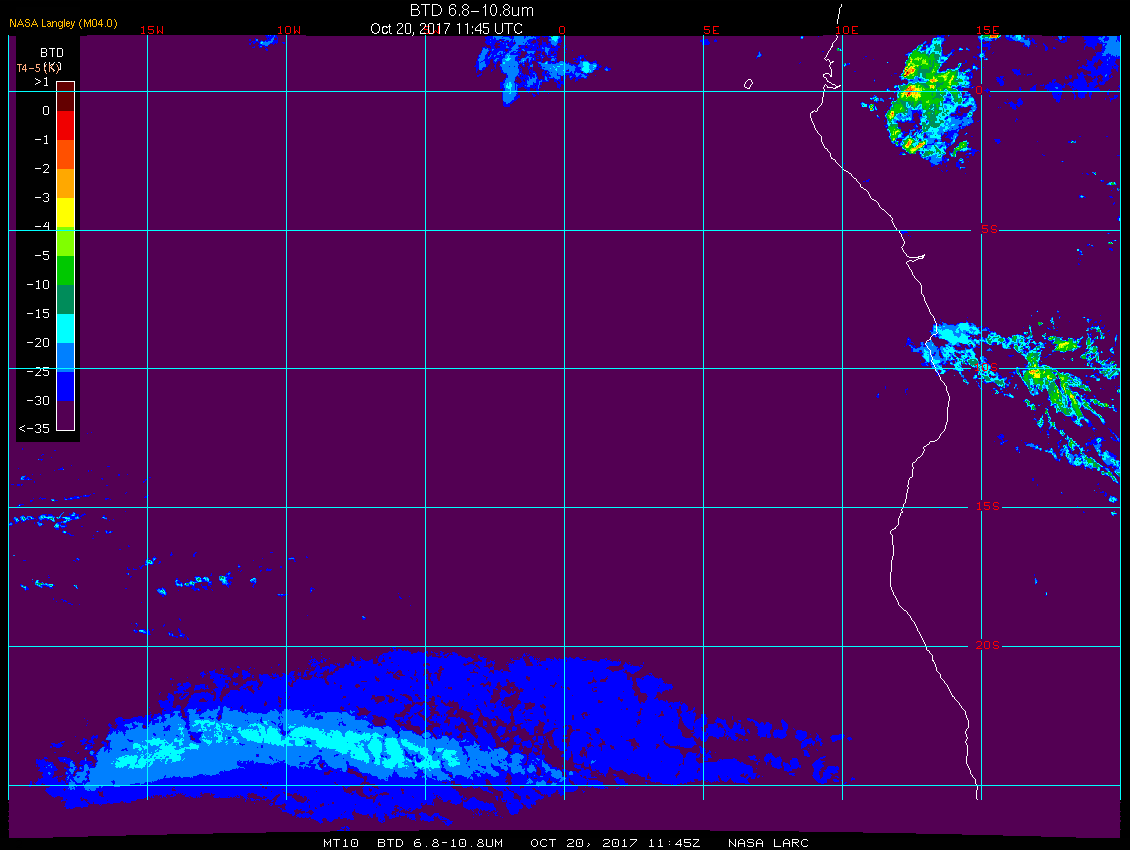Screen dimensions: 1130x850
Task: Select the deep blue swatch between -25 and -30
Action: (66, 386)
